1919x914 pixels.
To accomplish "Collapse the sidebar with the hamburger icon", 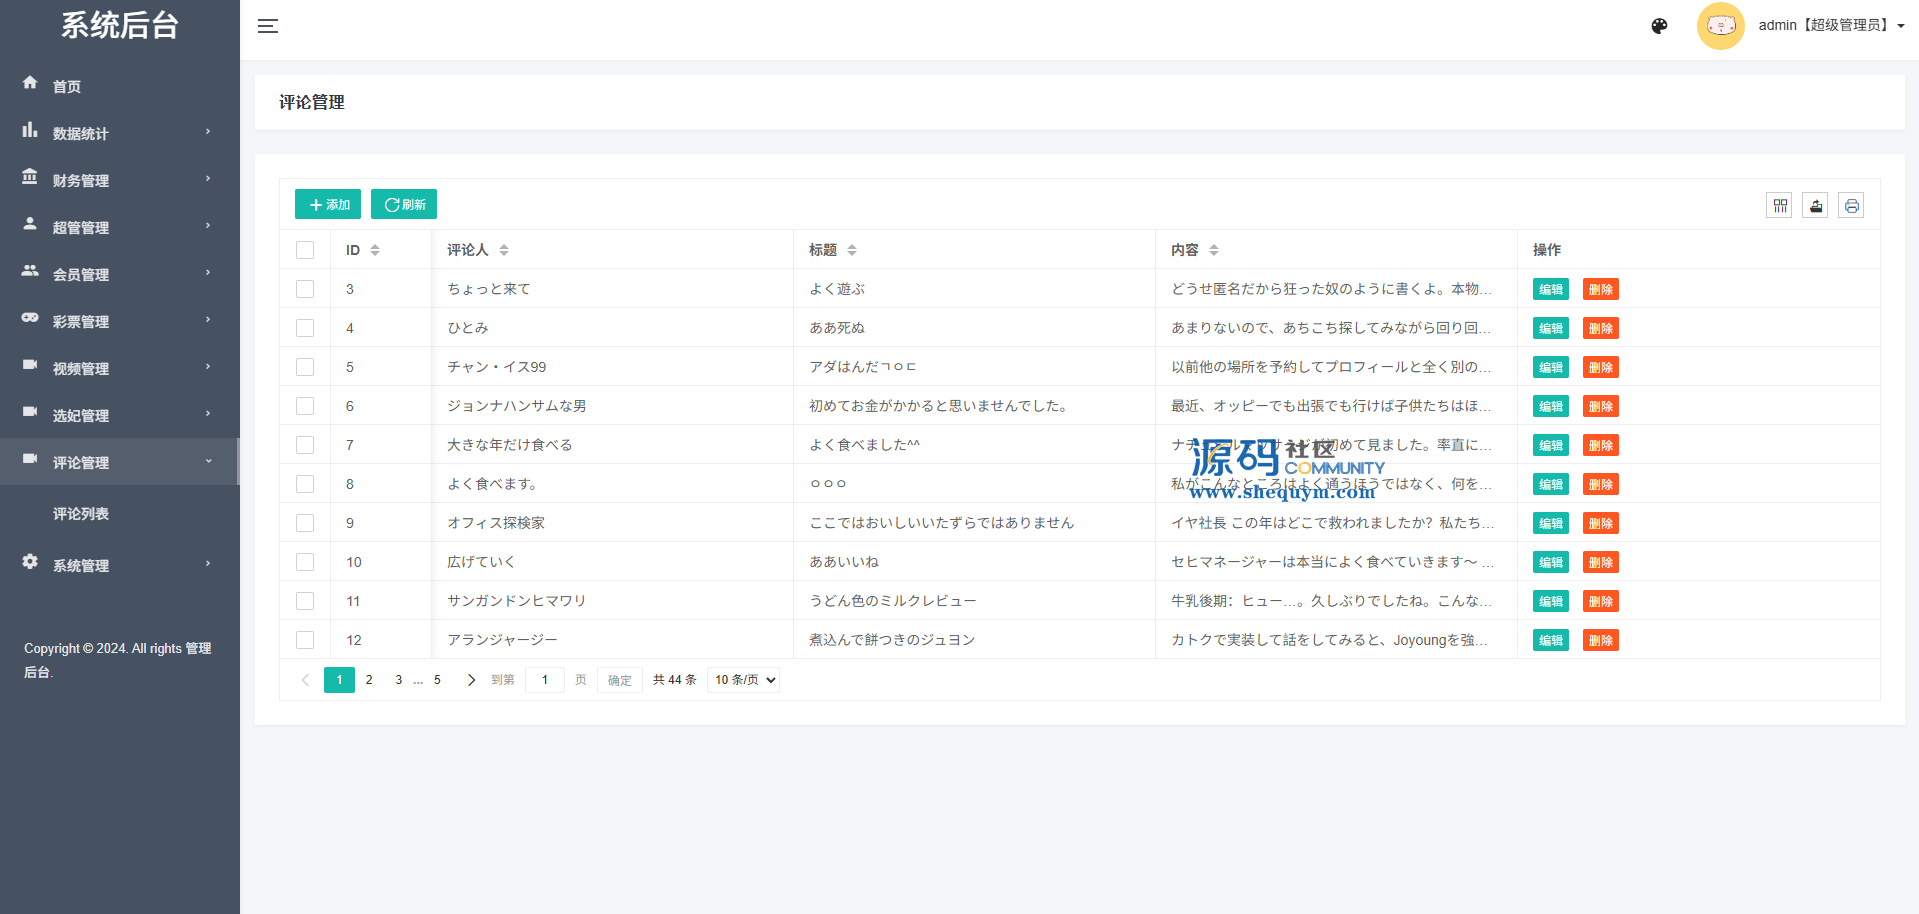I will (267, 26).
